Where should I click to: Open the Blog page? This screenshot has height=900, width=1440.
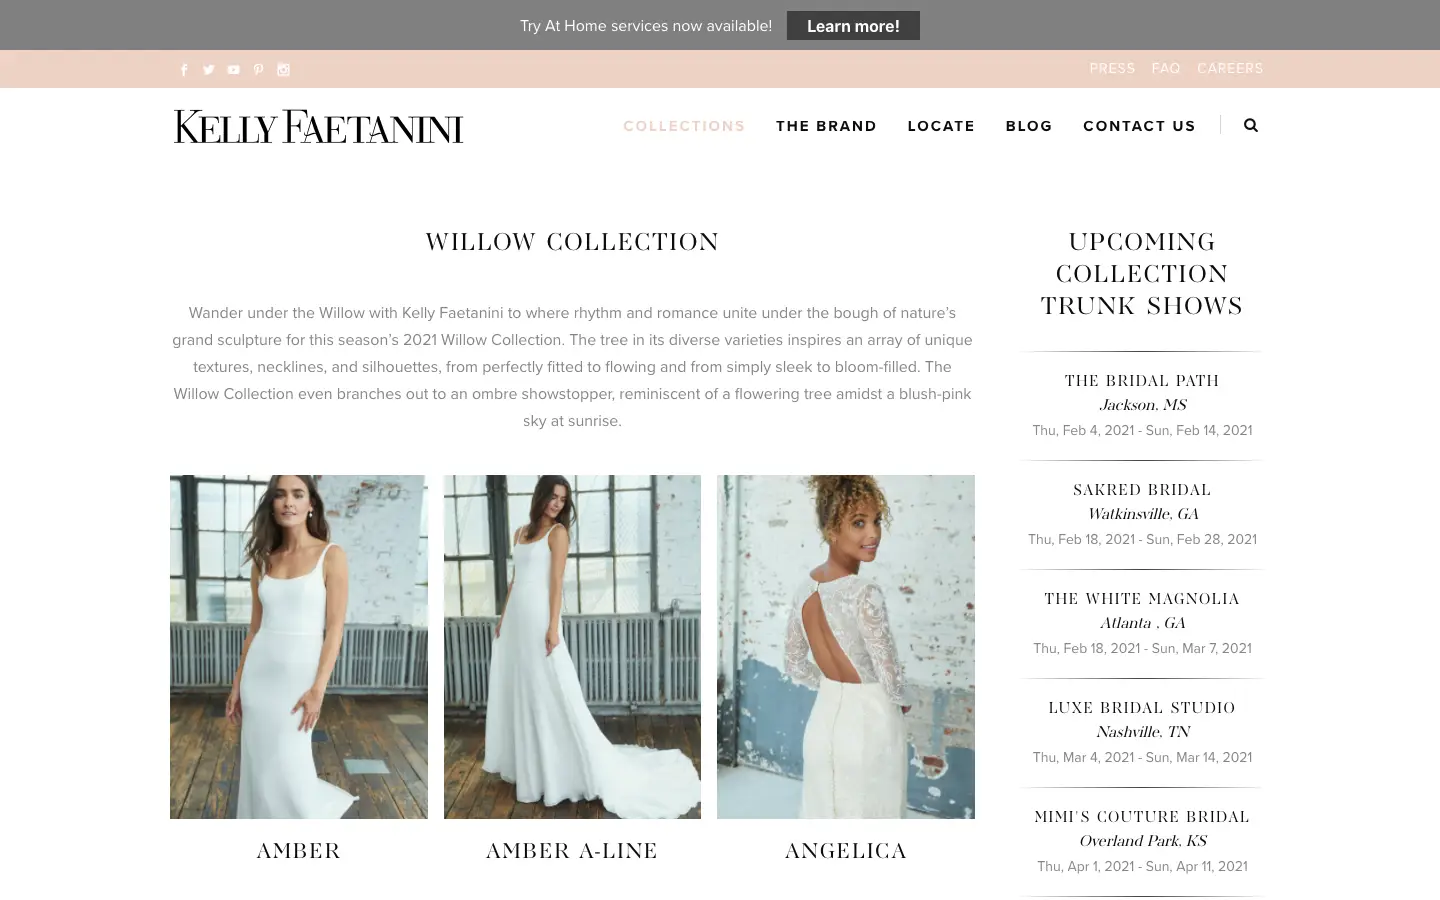(1029, 126)
